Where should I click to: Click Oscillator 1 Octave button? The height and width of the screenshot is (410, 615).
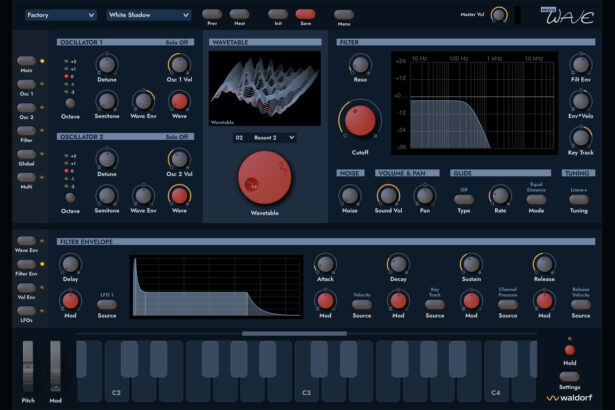[x=70, y=103]
